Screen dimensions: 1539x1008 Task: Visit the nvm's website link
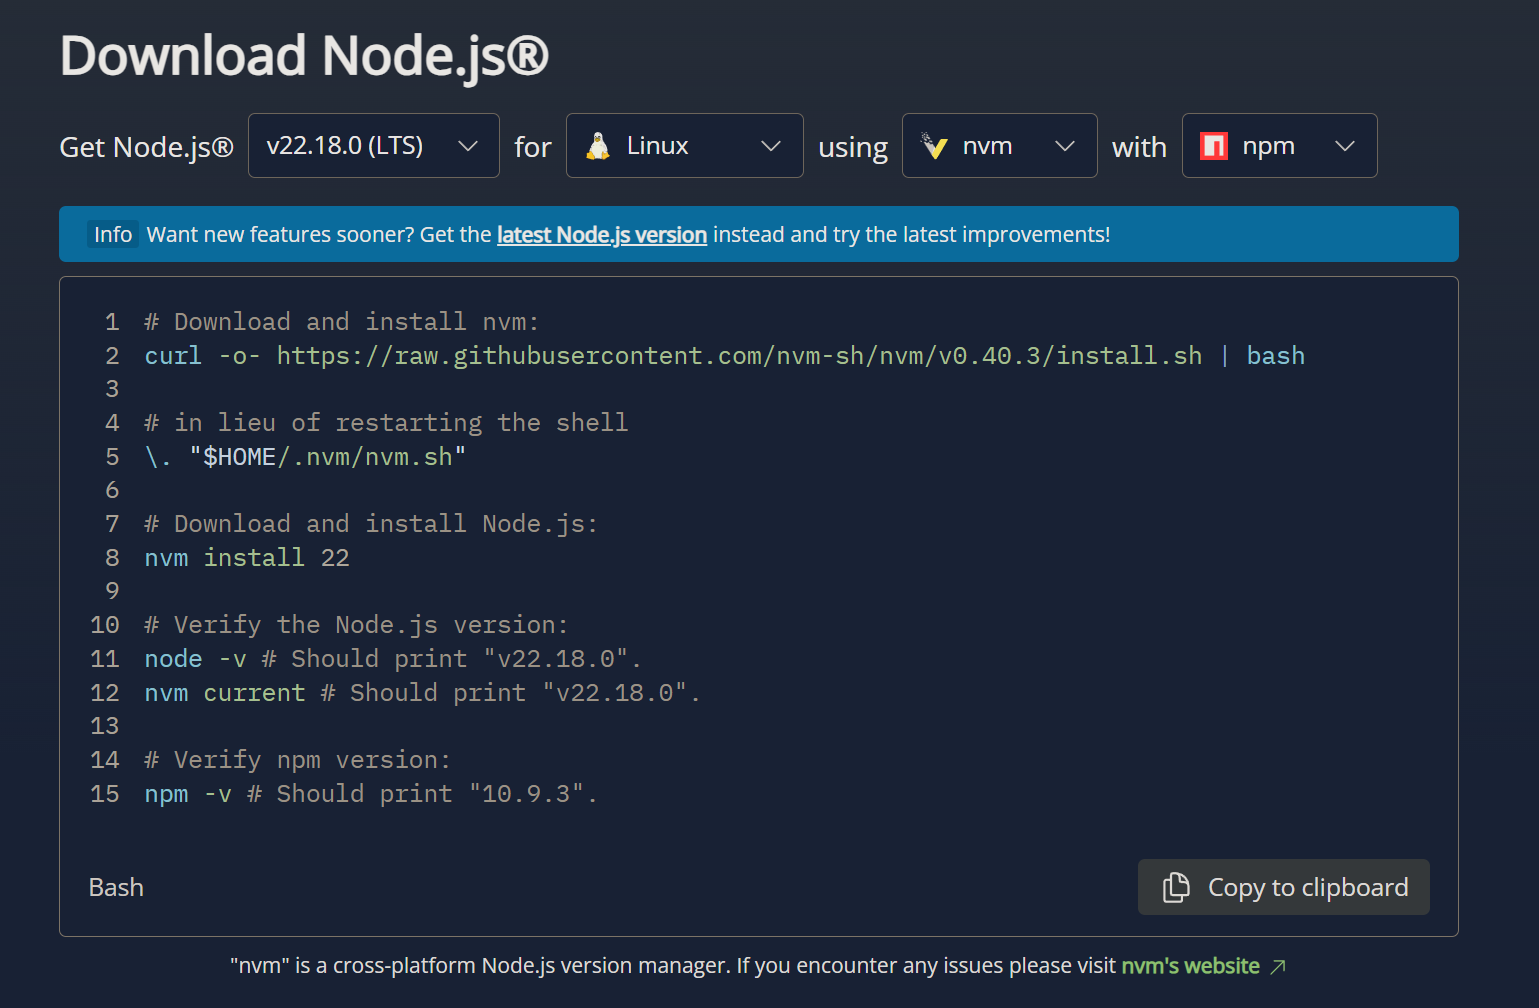click(1189, 966)
